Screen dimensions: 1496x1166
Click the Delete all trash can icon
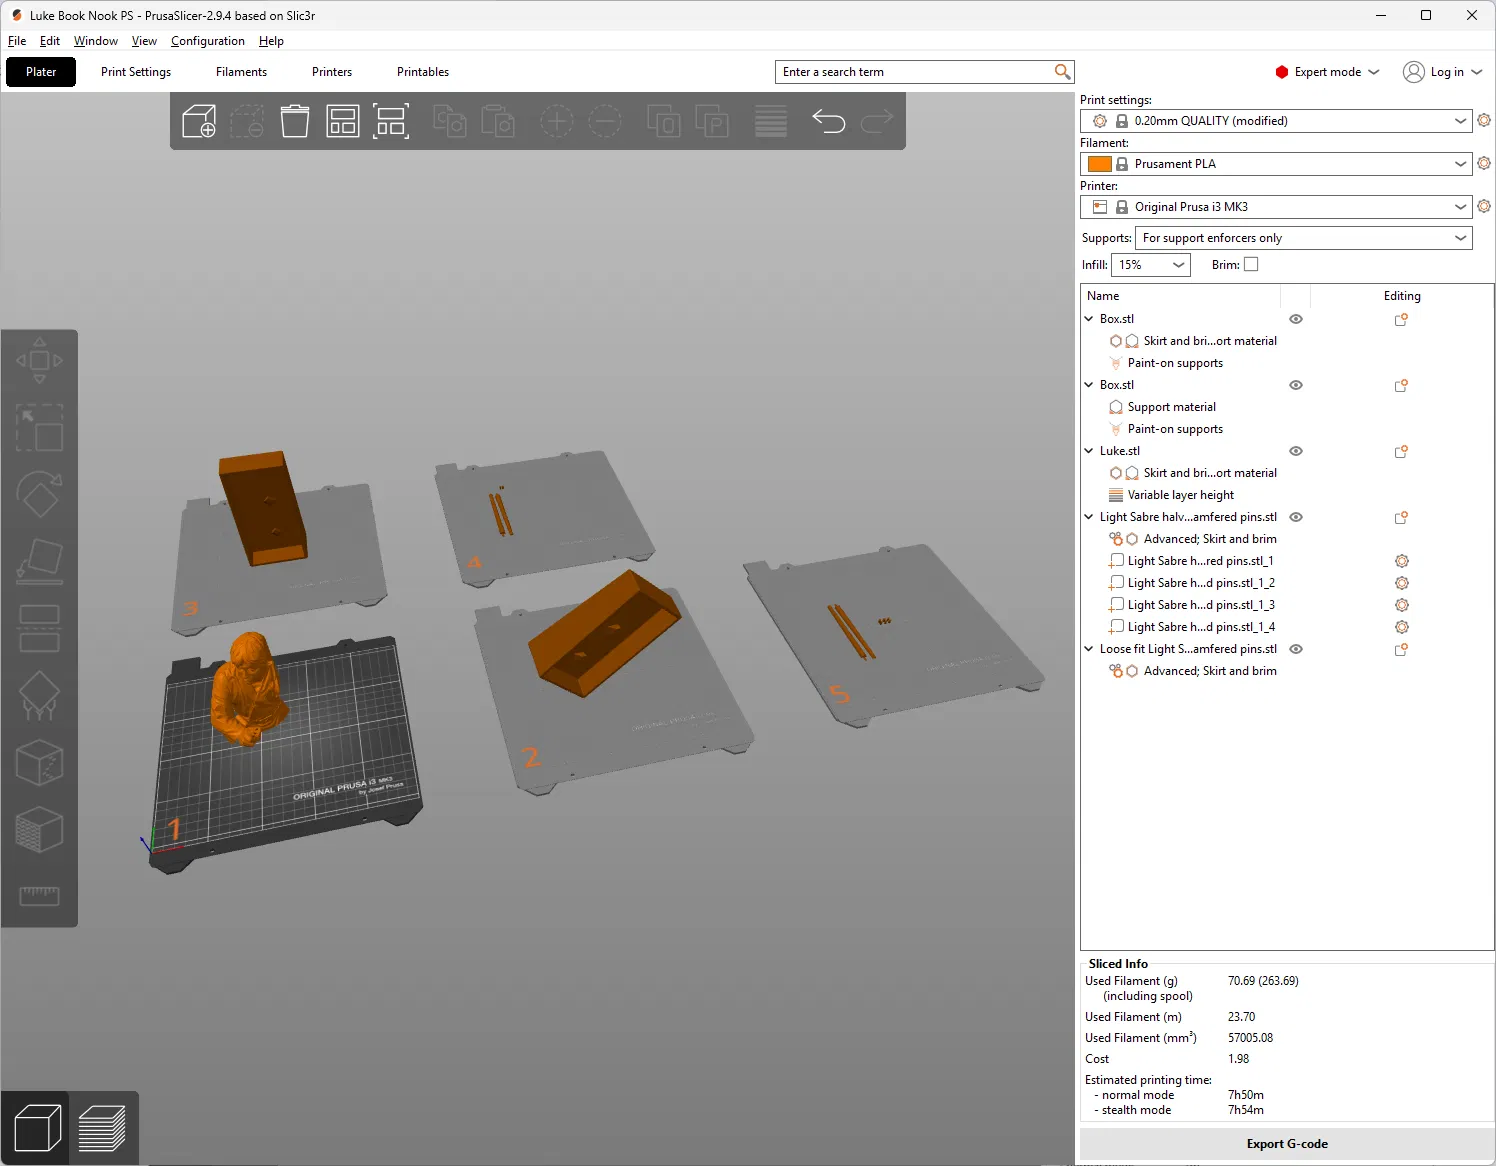click(x=295, y=121)
